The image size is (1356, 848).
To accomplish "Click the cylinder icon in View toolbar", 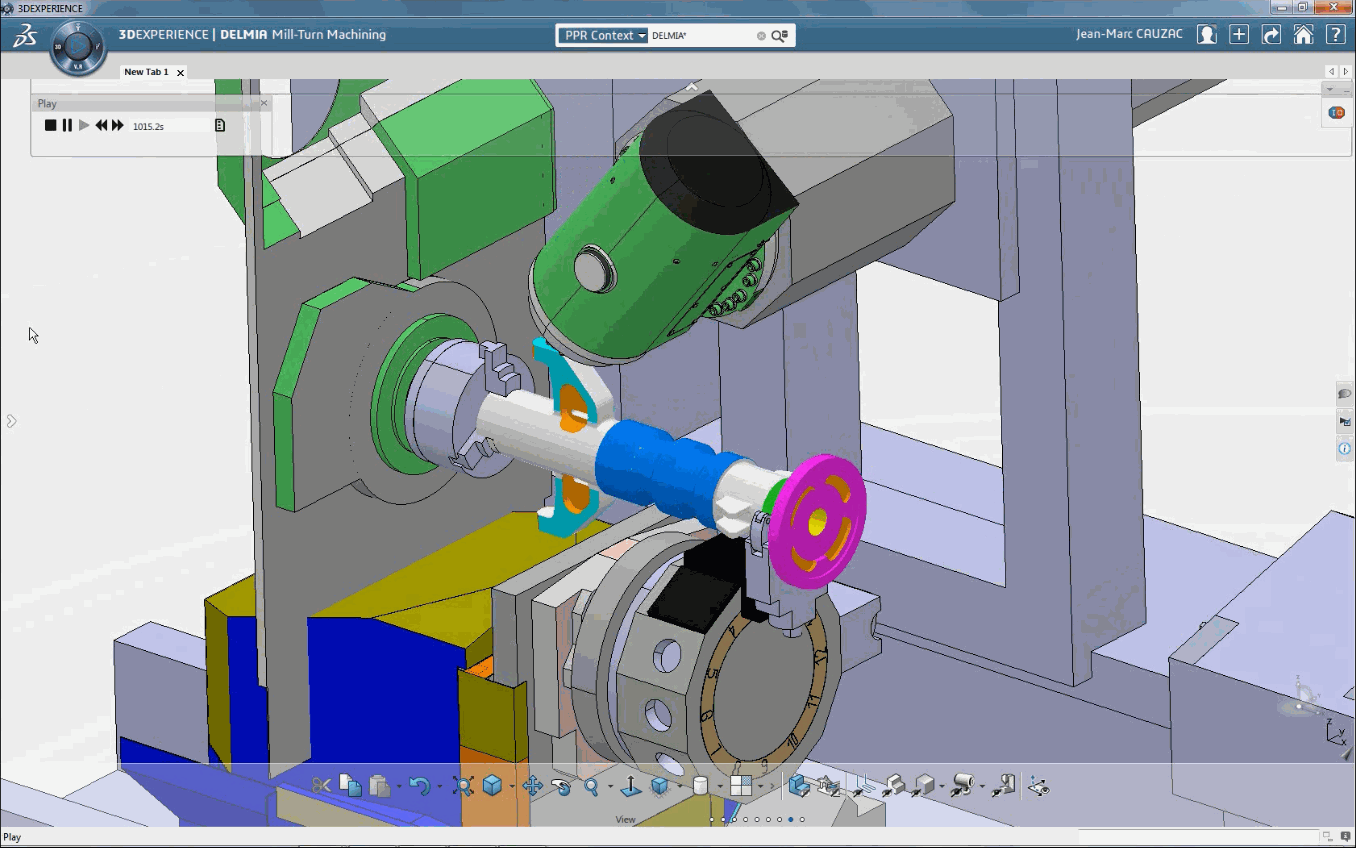I will [x=700, y=786].
